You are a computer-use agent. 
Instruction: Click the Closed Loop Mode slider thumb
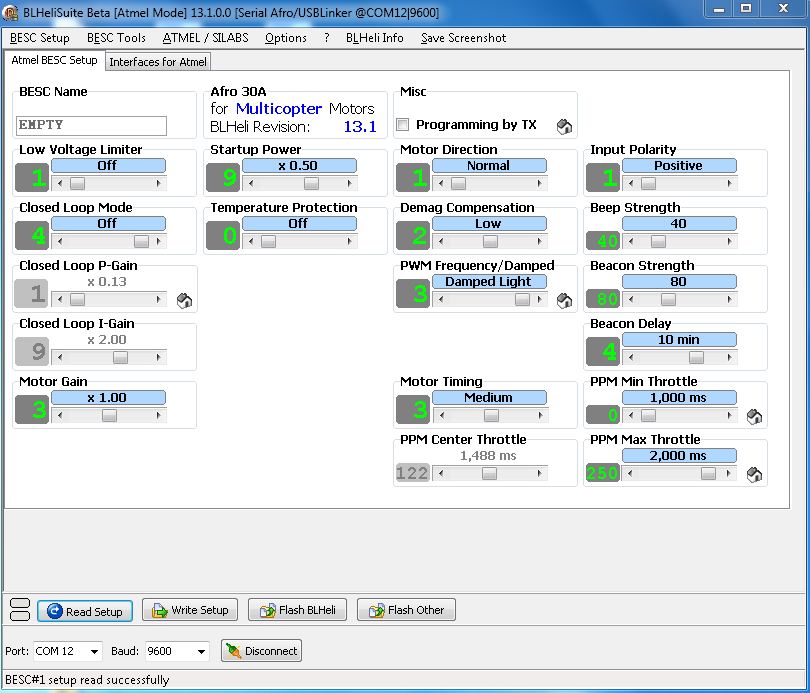142,241
